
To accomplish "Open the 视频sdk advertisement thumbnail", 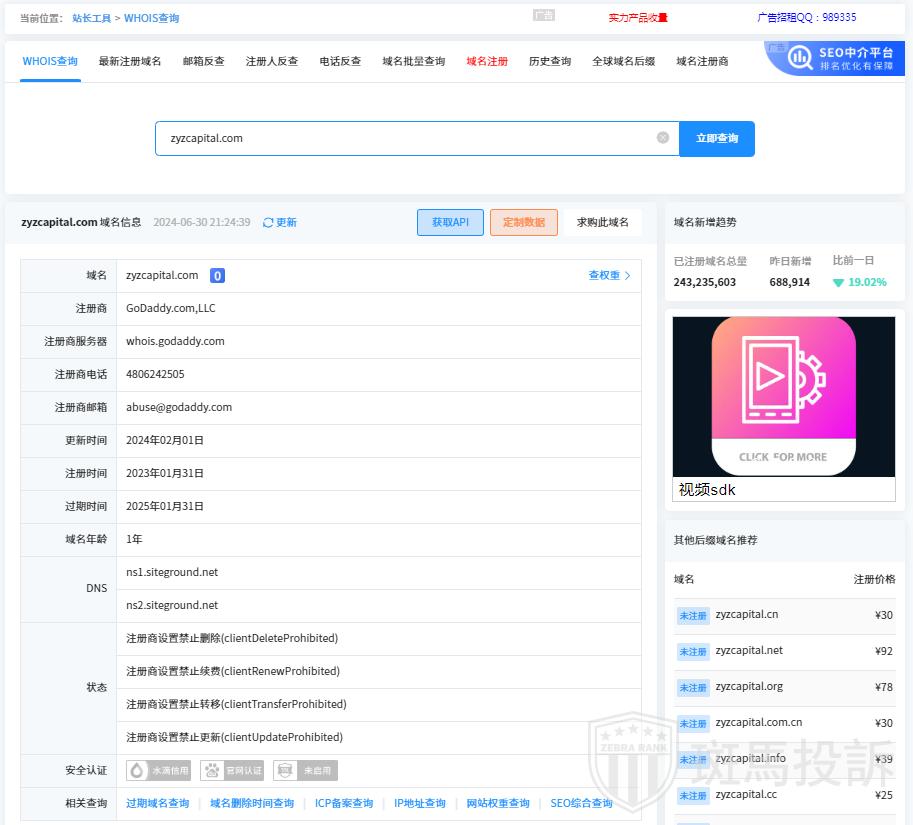I will click(x=783, y=397).
